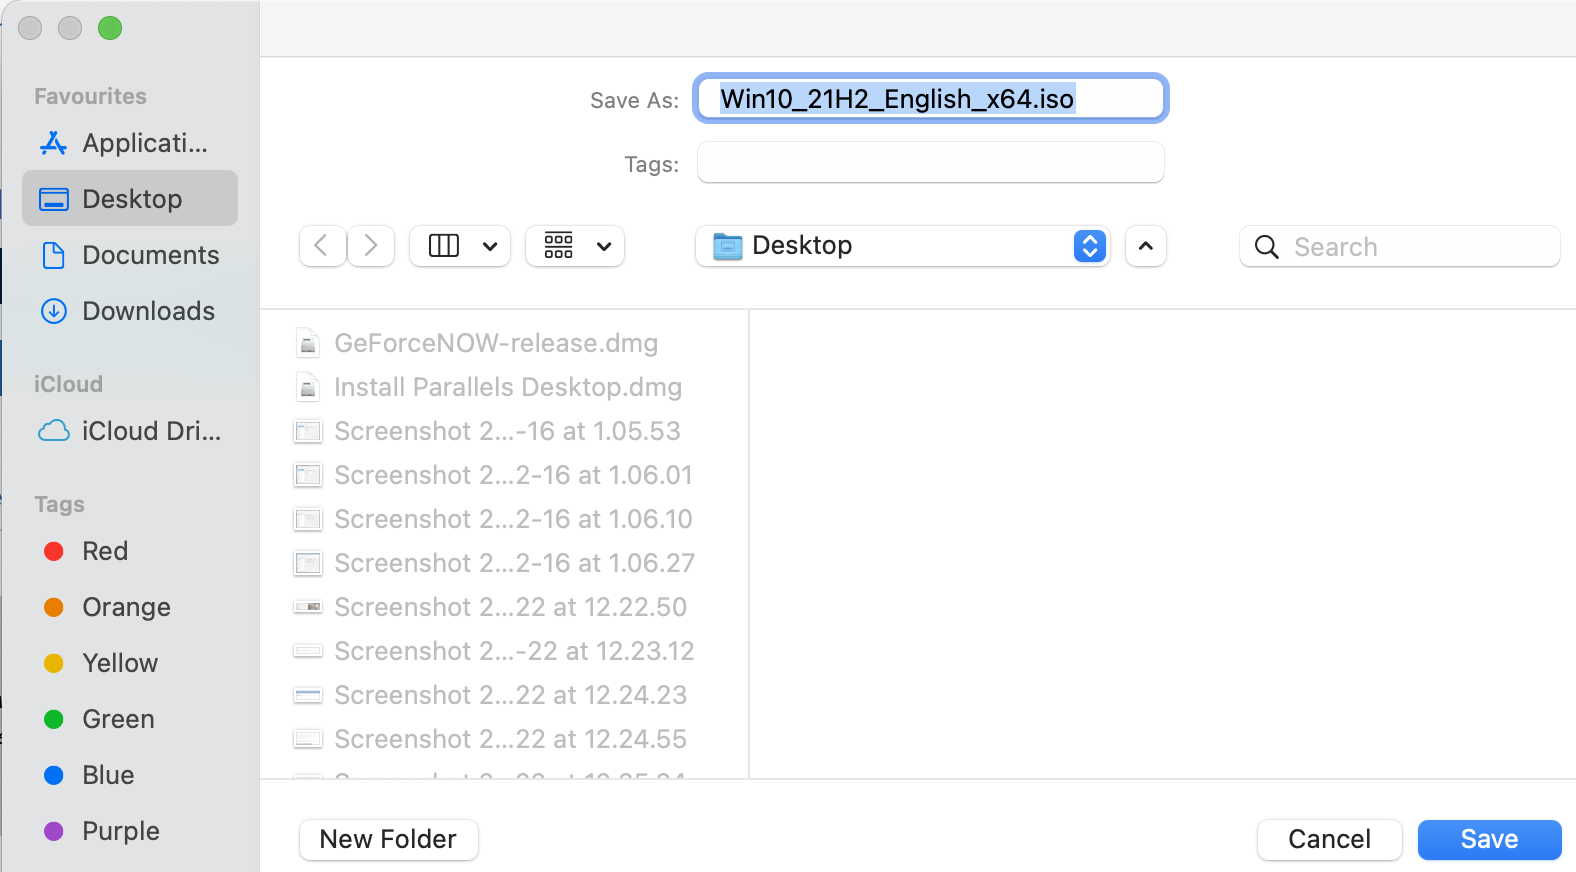Click the Save button
The height and width of the screenshot is (872, 1576).
[x=1489, y=839]
